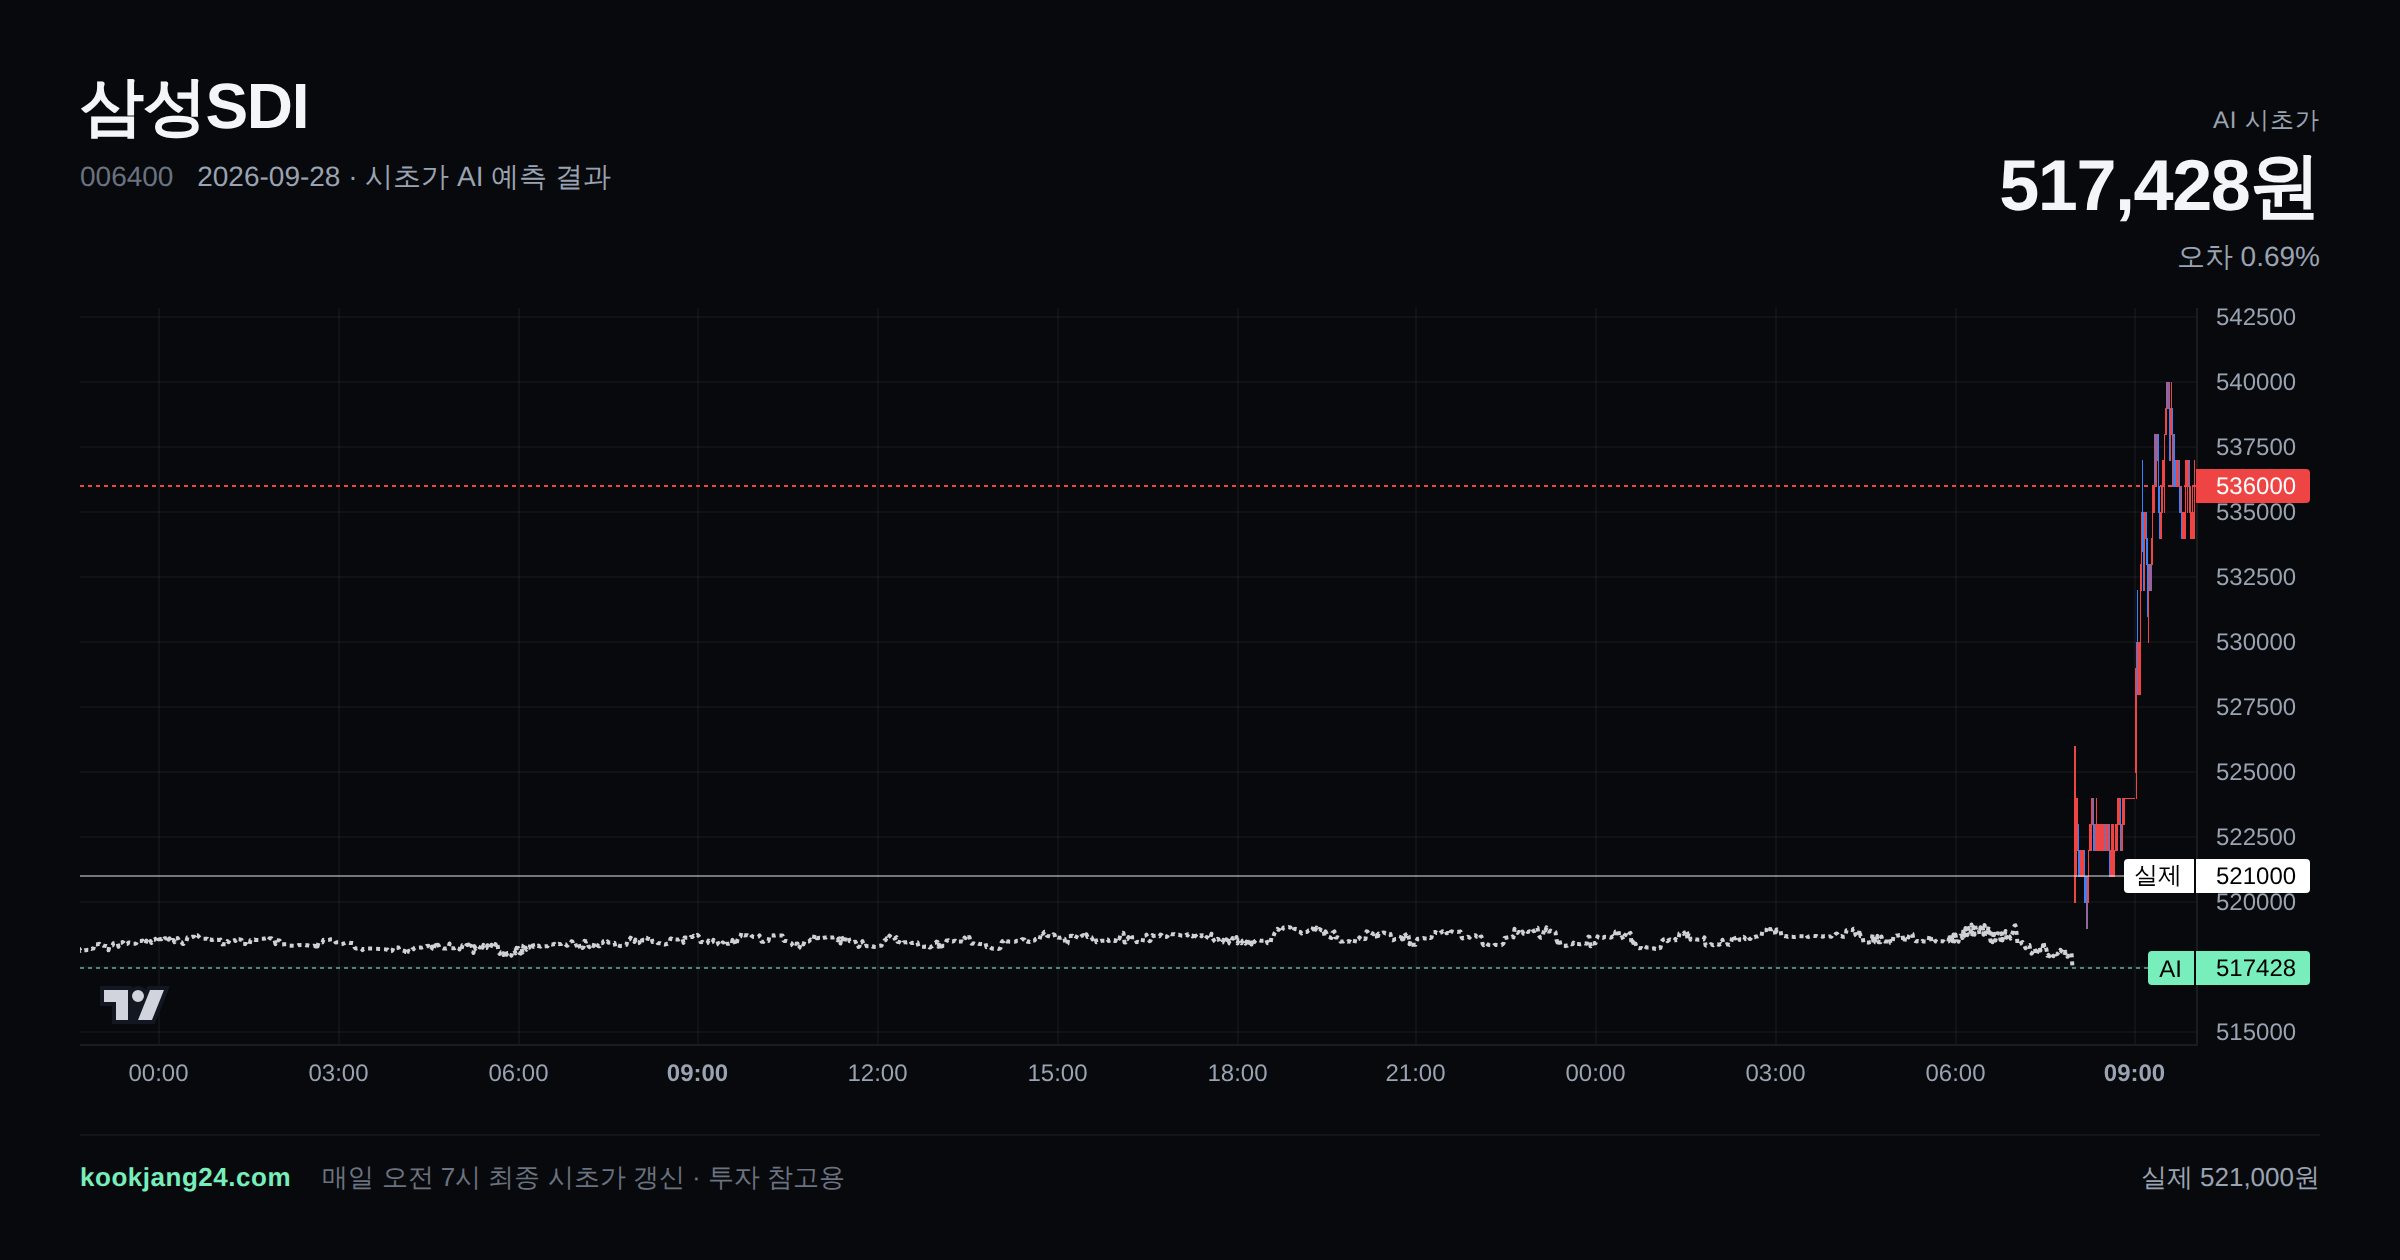Click the TradingView logo icon
The image size is (2400, 1260).
133,1004
